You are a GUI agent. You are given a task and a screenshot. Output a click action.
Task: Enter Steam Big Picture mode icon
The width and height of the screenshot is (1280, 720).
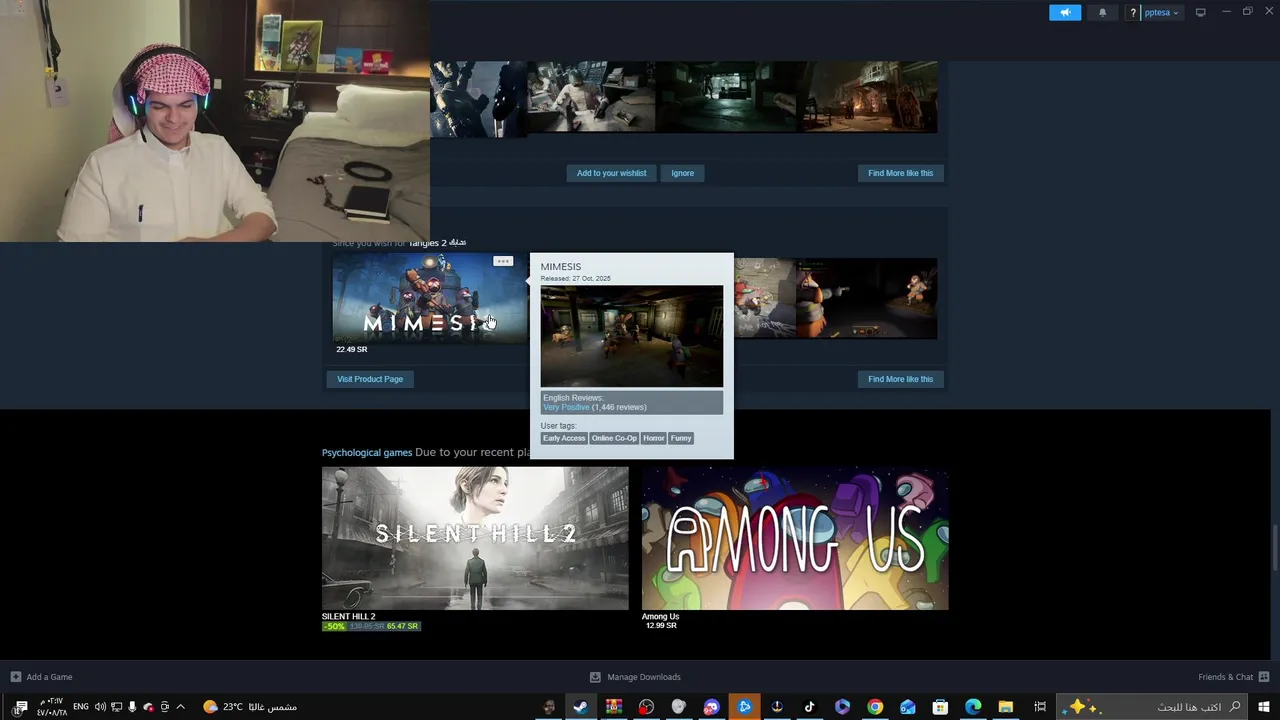coord(1201,12)
